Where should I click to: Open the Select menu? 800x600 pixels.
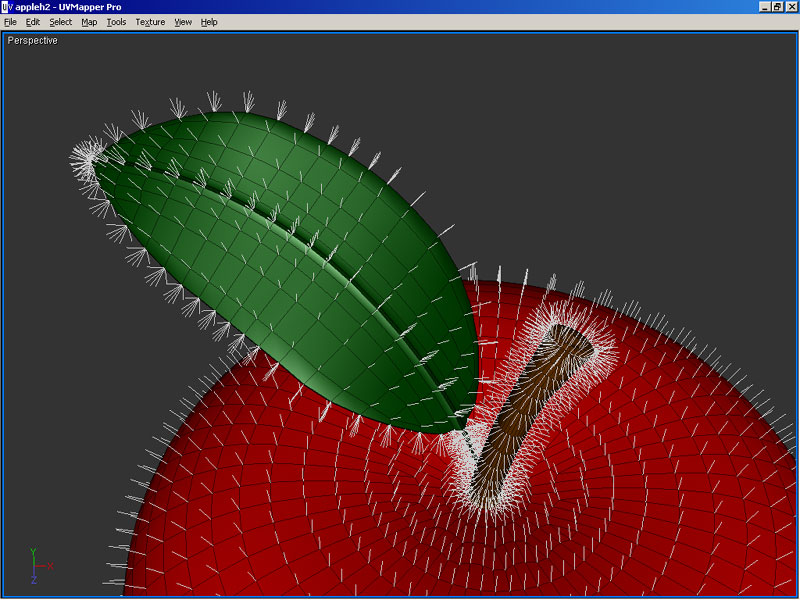tap(61, 22)
